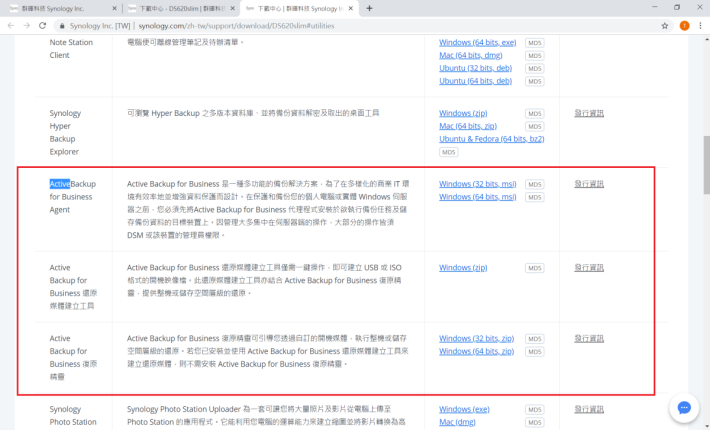Screen dimensions: 710x430
Task: Open release notes for recovery media creator
Action: pos(589,268)
